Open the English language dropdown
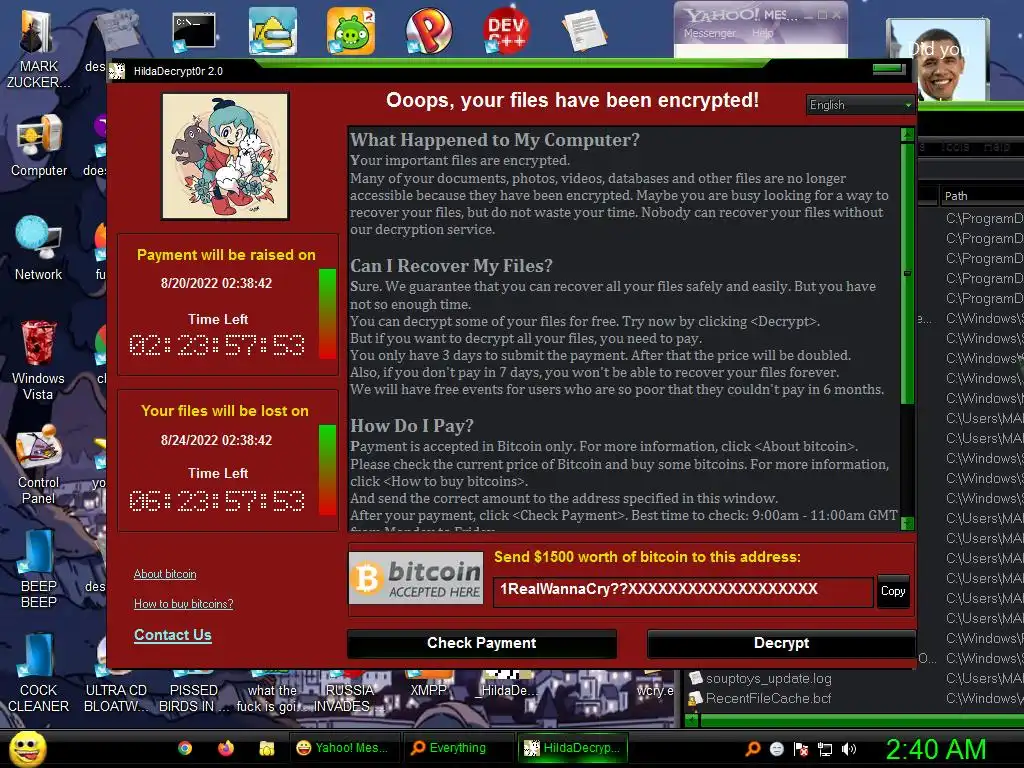Screen dimensions: 1024x768 tap(860, 105)
